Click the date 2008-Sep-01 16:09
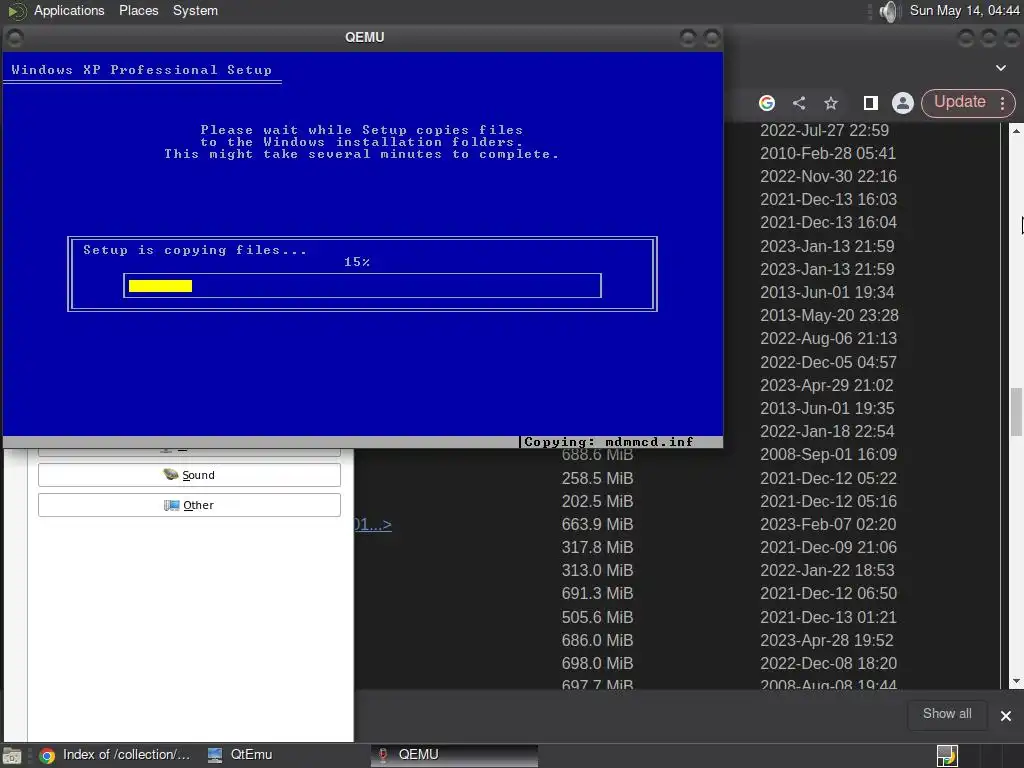The width and height of the screenshot is (1024, 768). tap(828, 454)
